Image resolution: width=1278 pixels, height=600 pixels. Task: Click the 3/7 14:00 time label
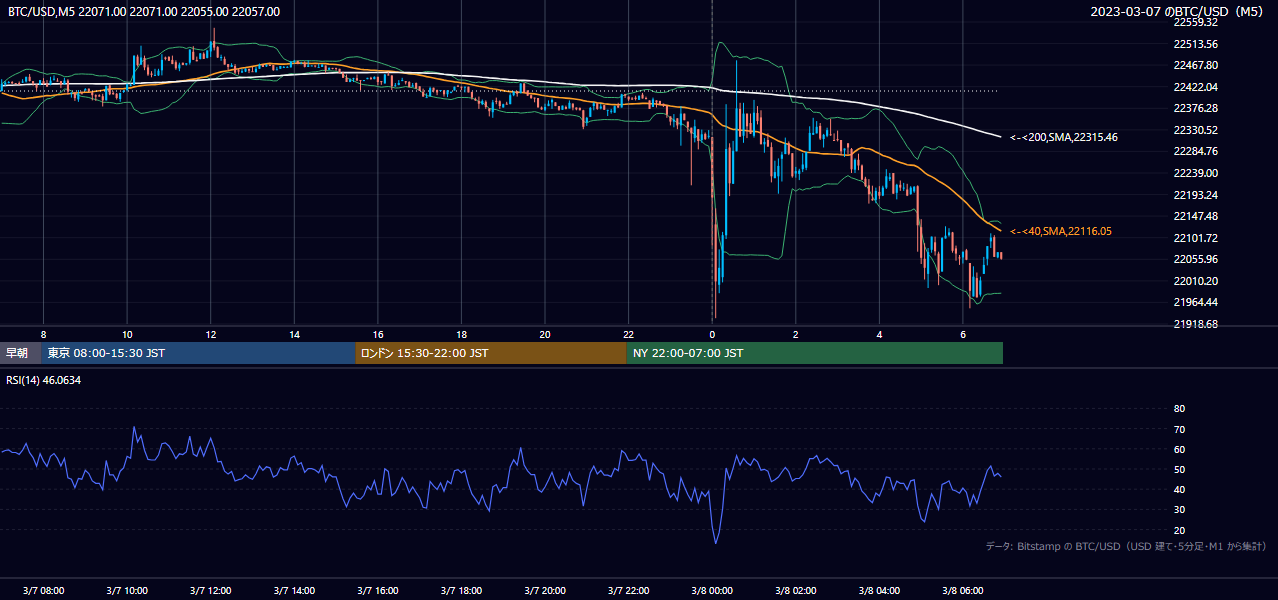294,591
